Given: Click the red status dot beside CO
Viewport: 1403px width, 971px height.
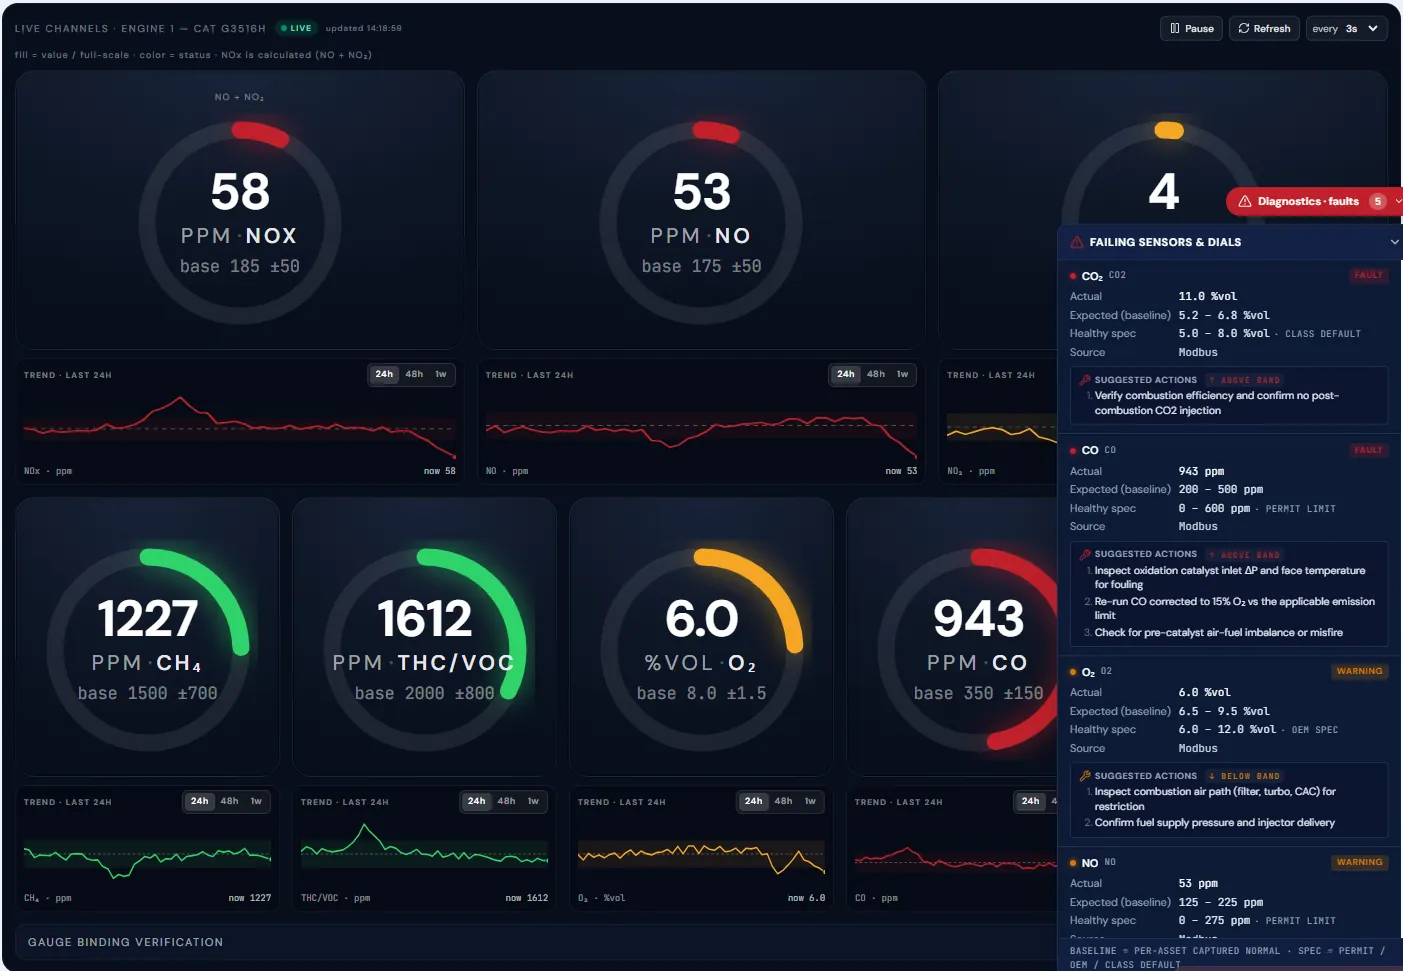Looking at the screenshot, I should click(x=1073, y=451).
